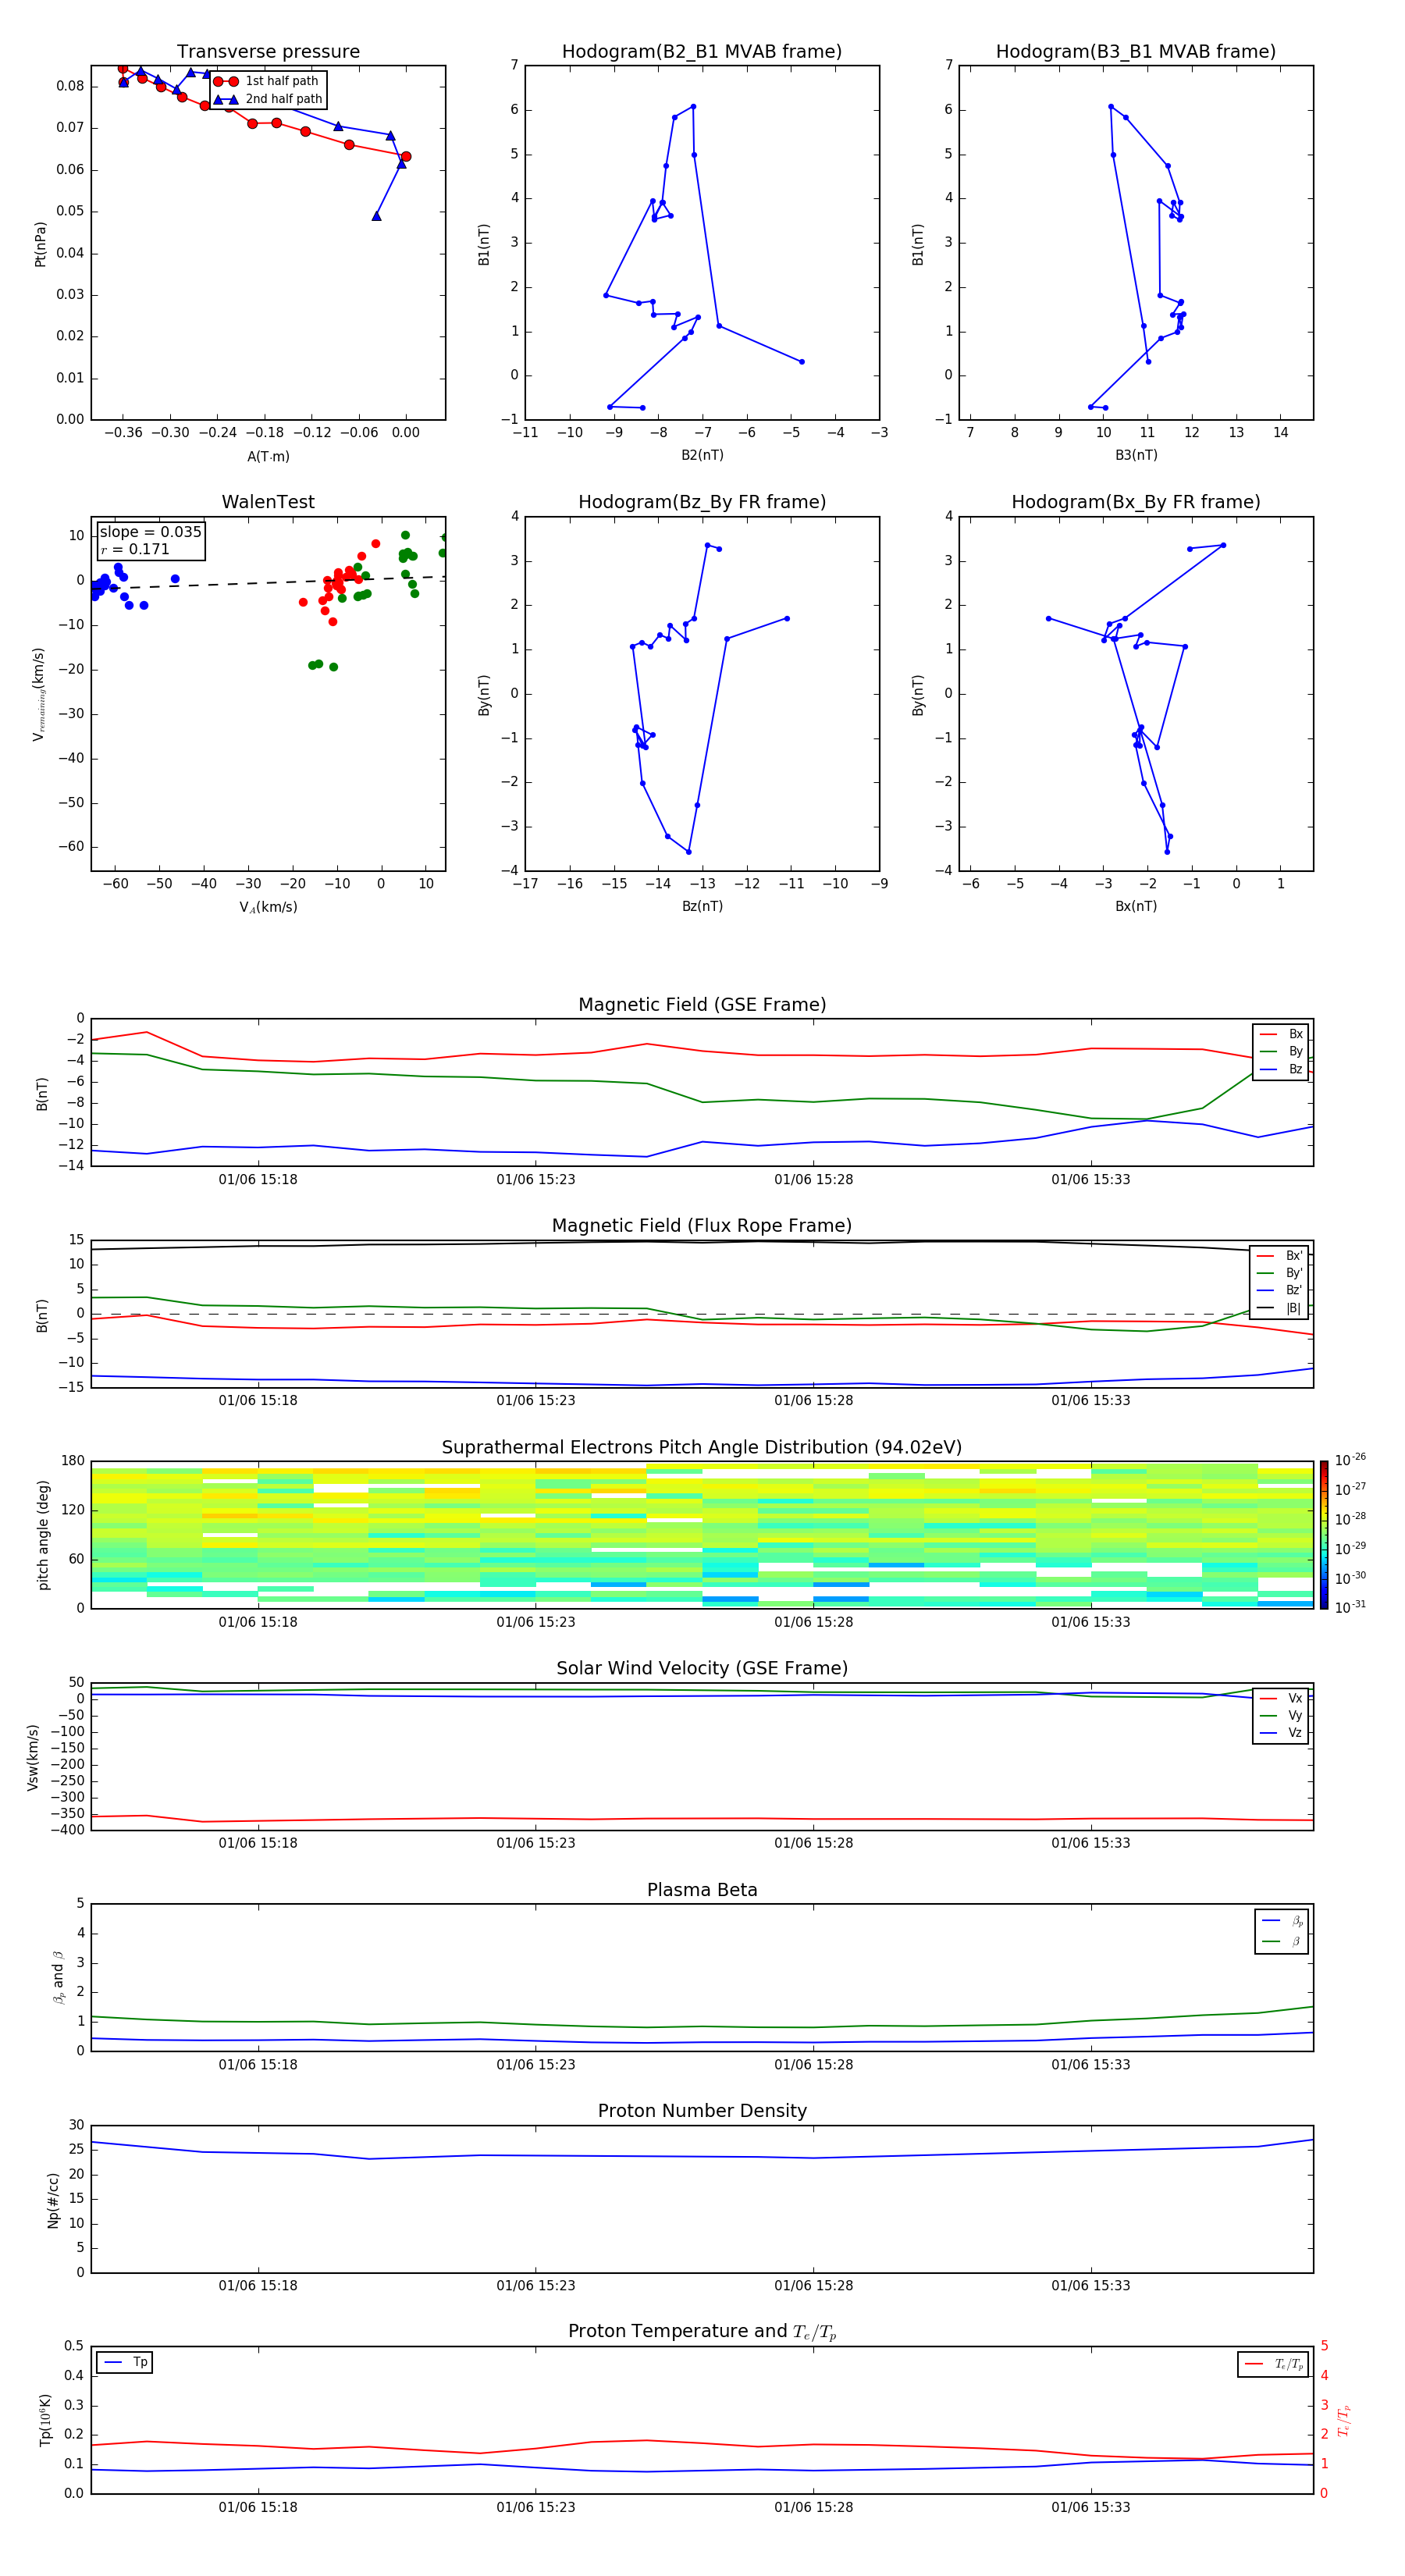Click the Vz legend entry in Solar Wind plot
Screen dimensions: 1405x2576
1281,1733
